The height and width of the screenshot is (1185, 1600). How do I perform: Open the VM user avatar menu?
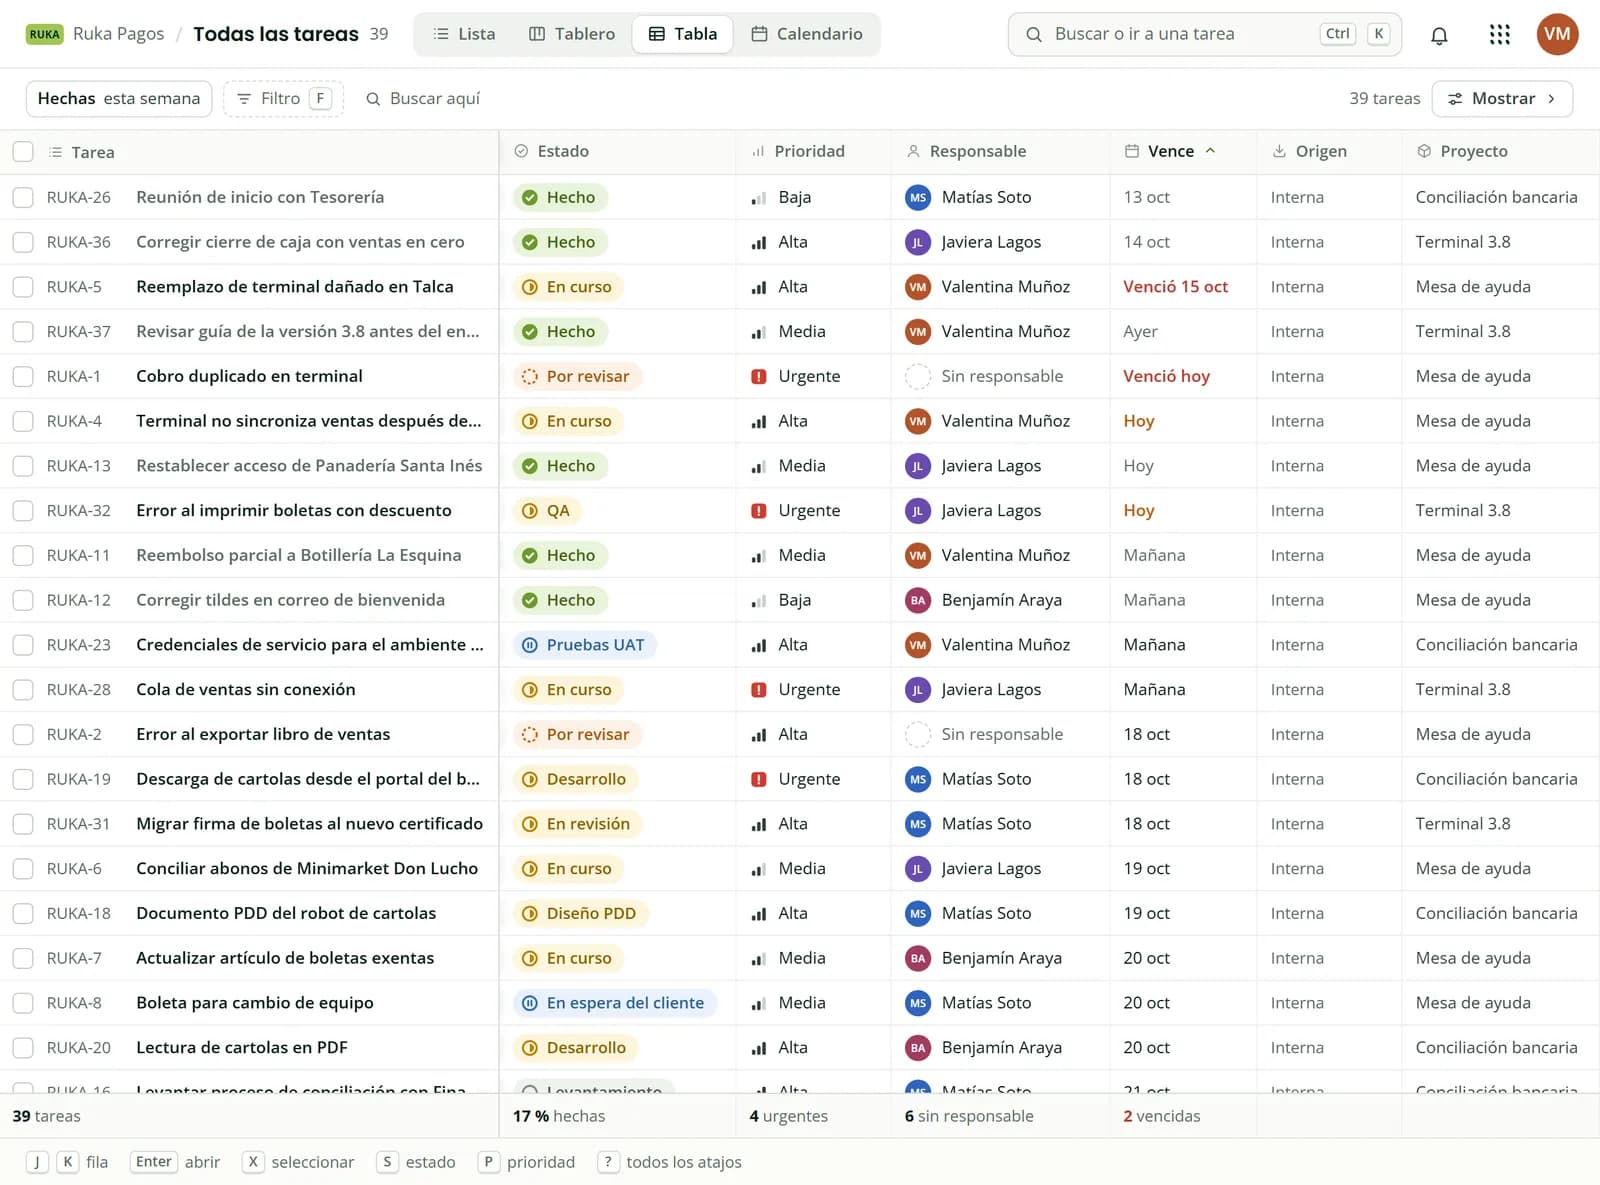point(1557,34)
